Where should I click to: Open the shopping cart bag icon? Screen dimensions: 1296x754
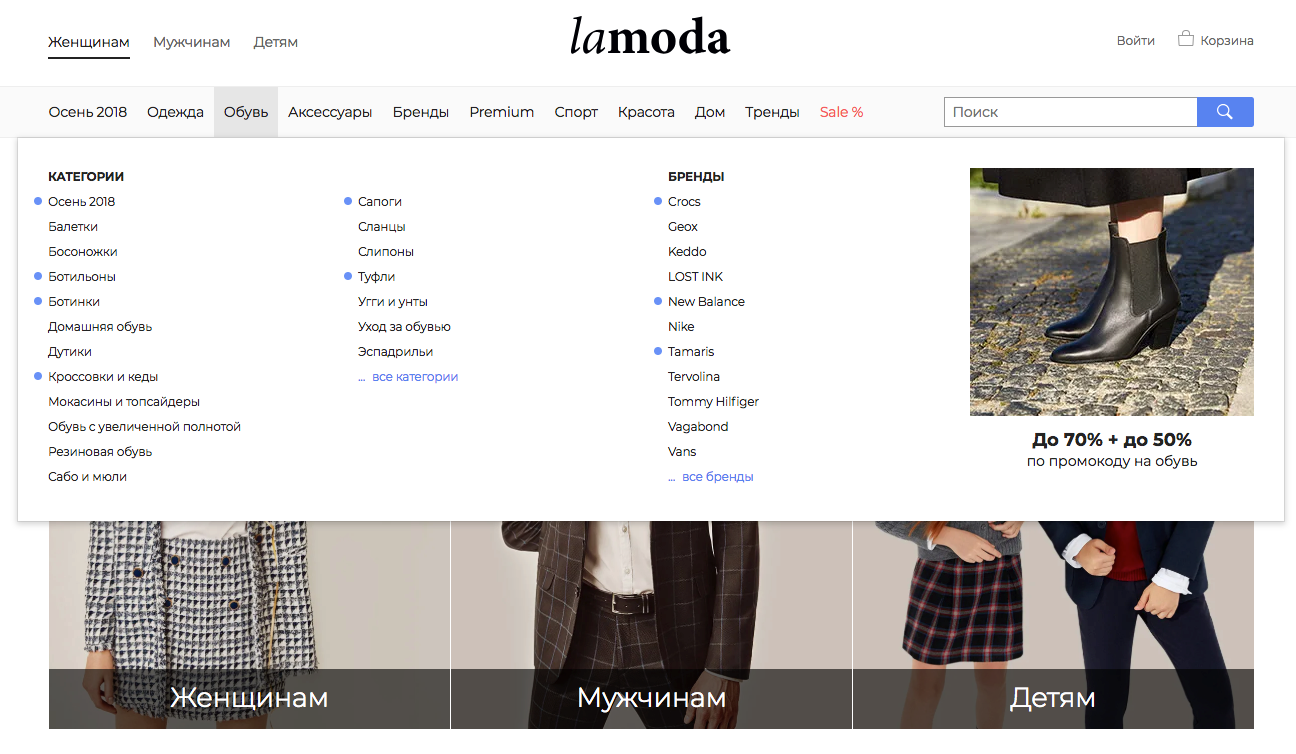click(x=1186, y=40)
